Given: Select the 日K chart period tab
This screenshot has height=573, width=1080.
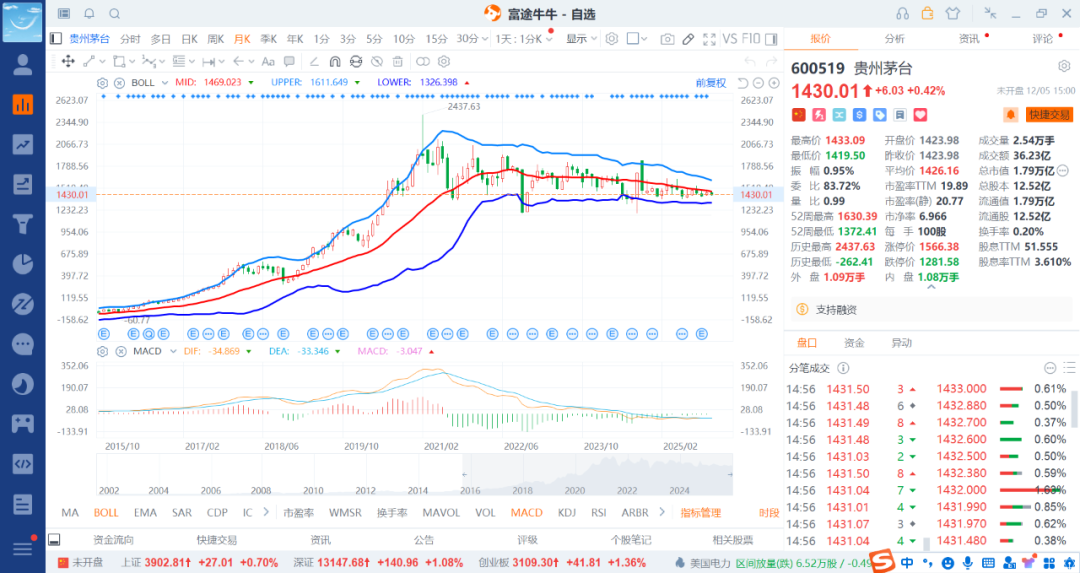Looking at the screenshot, I should click(x=189, y=39).
